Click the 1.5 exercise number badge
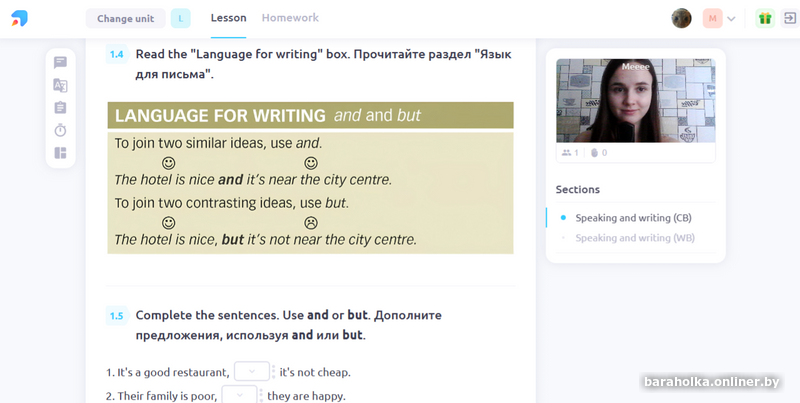Image resolution: width=800 pixels, height=403 pixels. coord(117,316)
